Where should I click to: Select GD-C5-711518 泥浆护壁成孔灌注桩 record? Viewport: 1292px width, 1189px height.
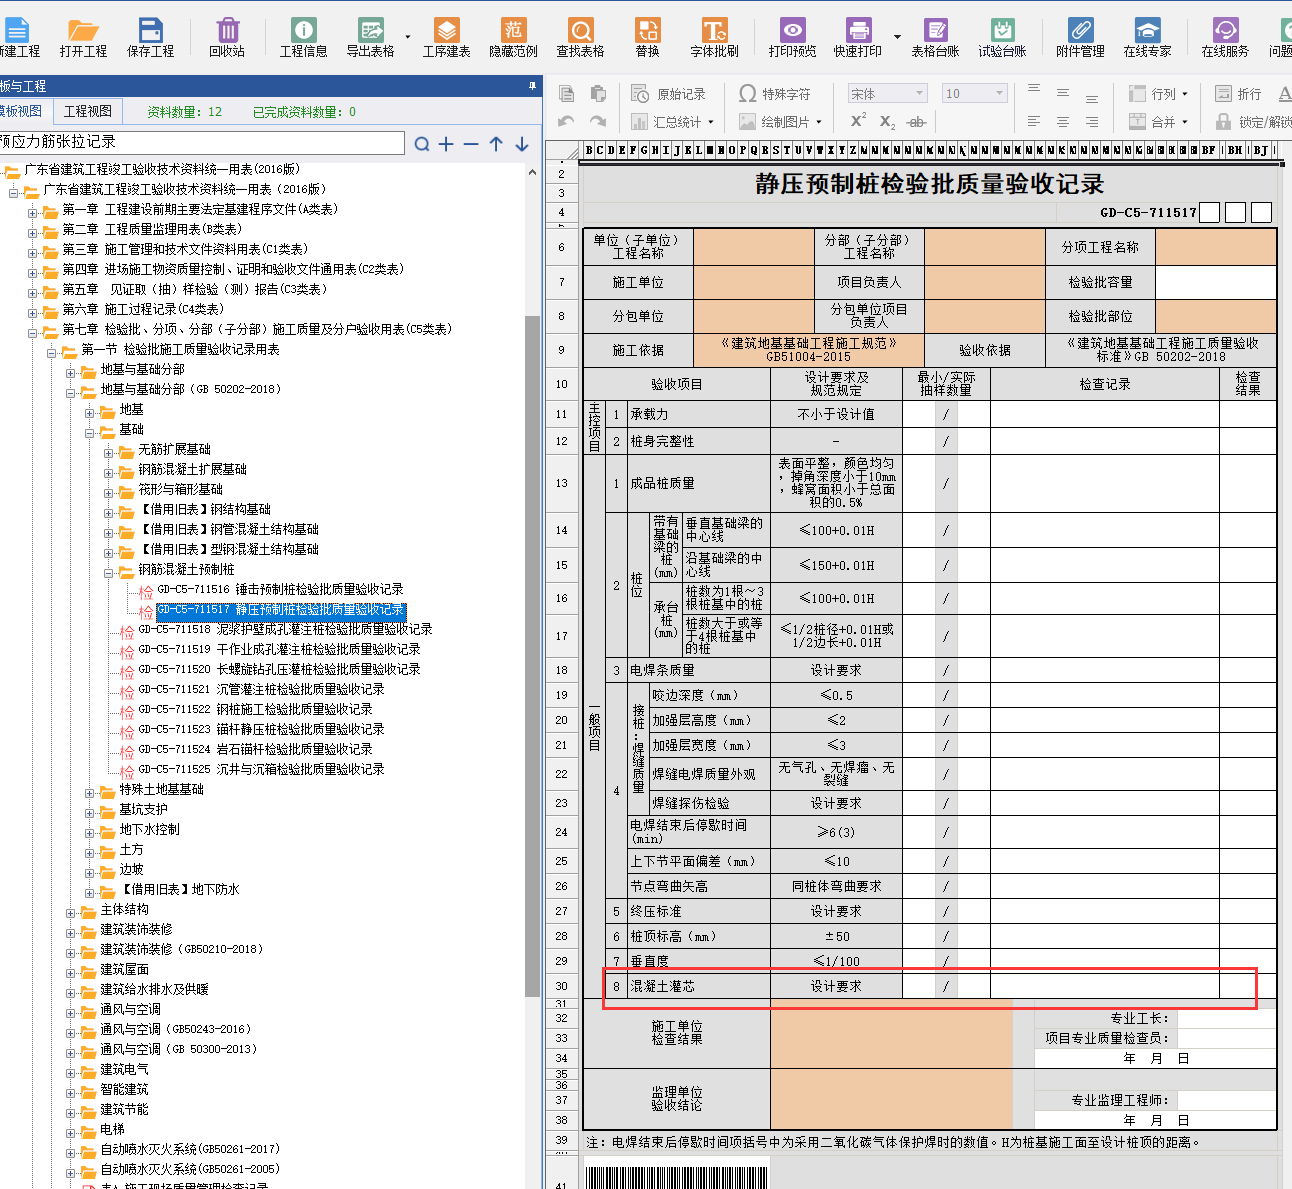[x=285, y=630]
